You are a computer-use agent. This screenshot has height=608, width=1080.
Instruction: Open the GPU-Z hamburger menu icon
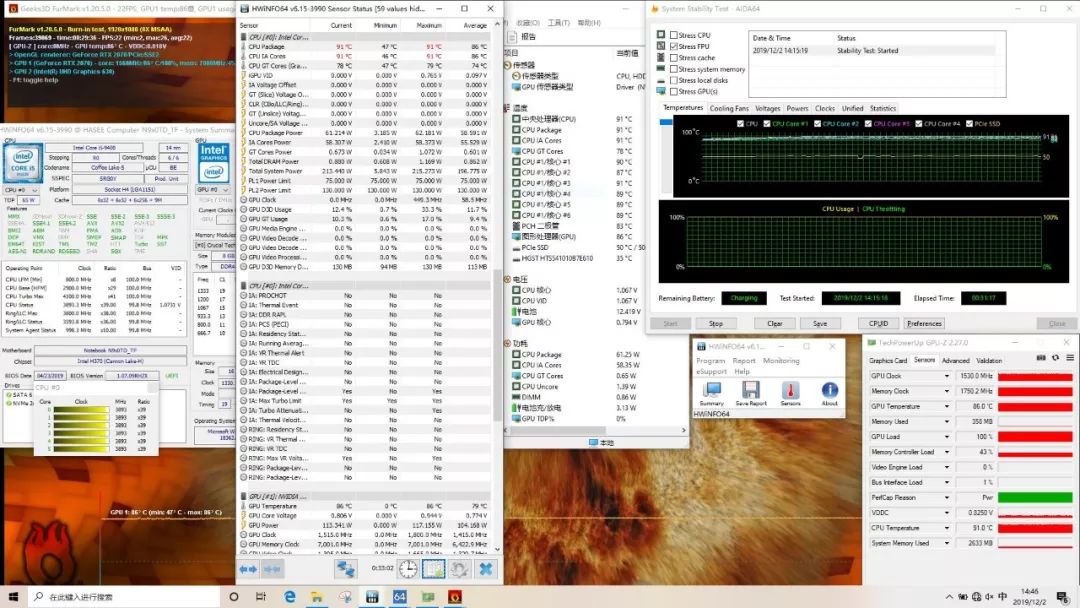[1070, 358]
